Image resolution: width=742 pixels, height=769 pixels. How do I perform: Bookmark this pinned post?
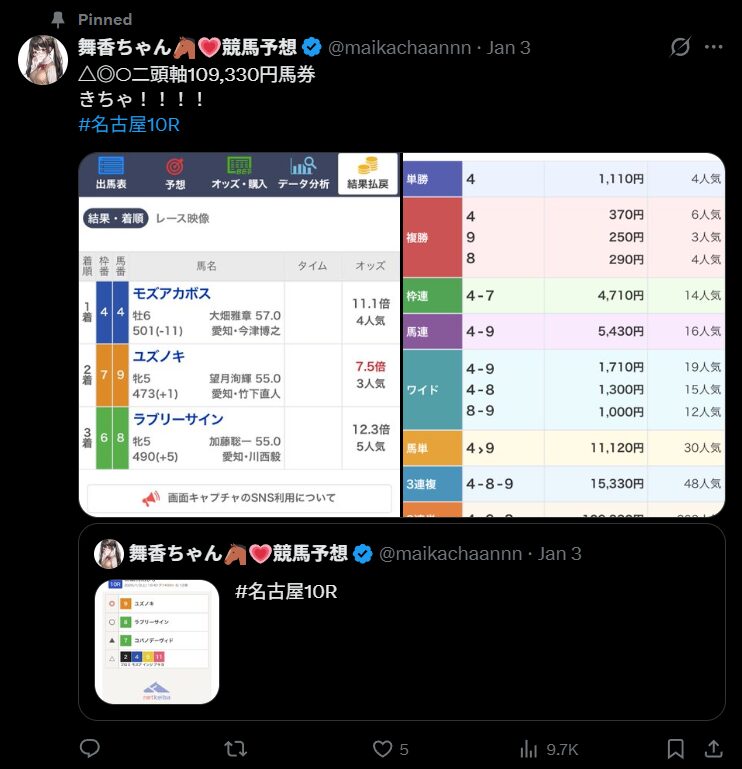pos(675,749)
